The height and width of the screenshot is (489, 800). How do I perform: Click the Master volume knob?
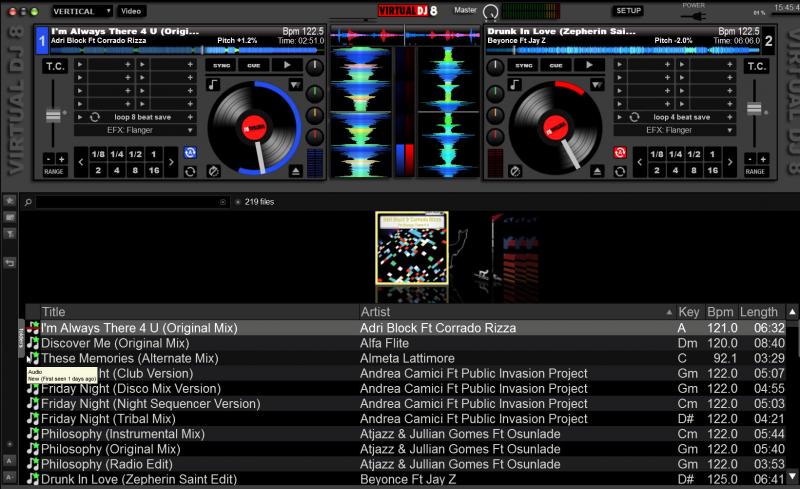(x=490, y=12)
